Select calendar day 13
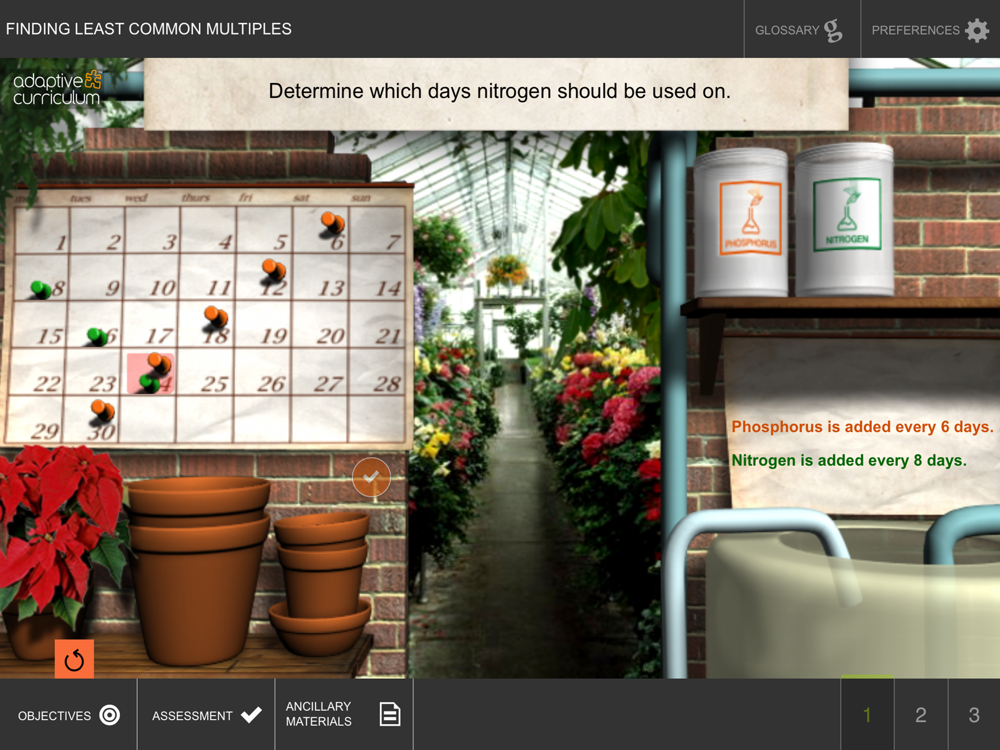Screen dimensions: 1000x750 tap(320, 277)
